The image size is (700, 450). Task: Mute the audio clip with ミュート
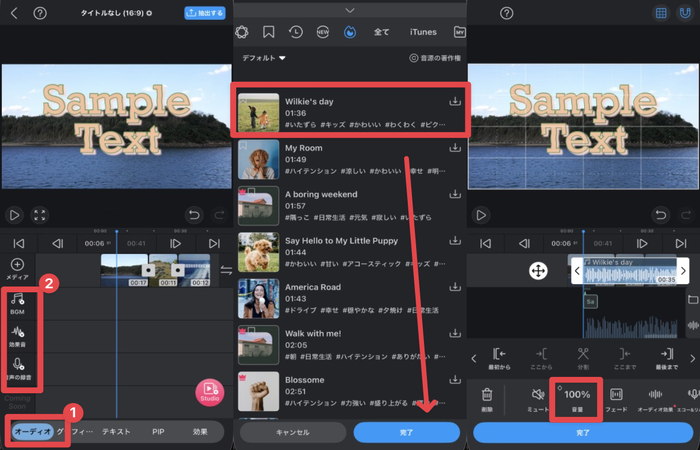pyautogui.click(x=539, y=398)
